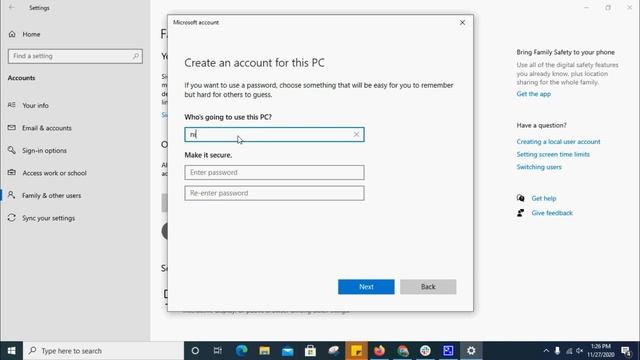
Task: Click the Family & other users person icon
Action: (x=11, y=195)
